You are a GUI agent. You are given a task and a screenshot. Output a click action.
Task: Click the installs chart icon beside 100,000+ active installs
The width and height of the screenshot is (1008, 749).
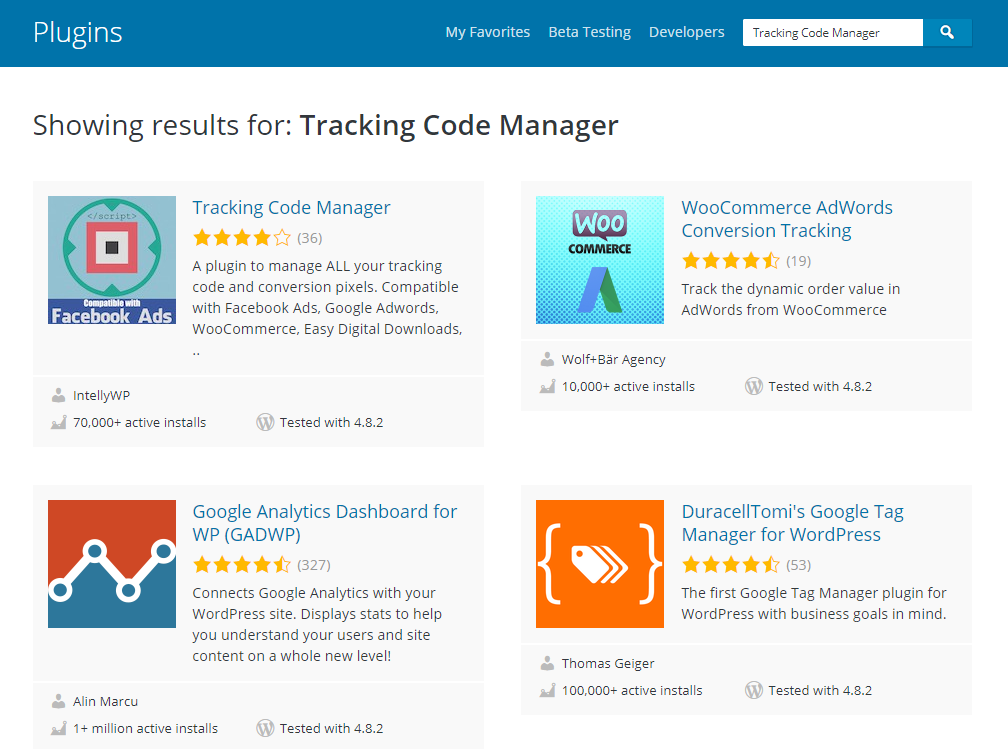point(547,690)
